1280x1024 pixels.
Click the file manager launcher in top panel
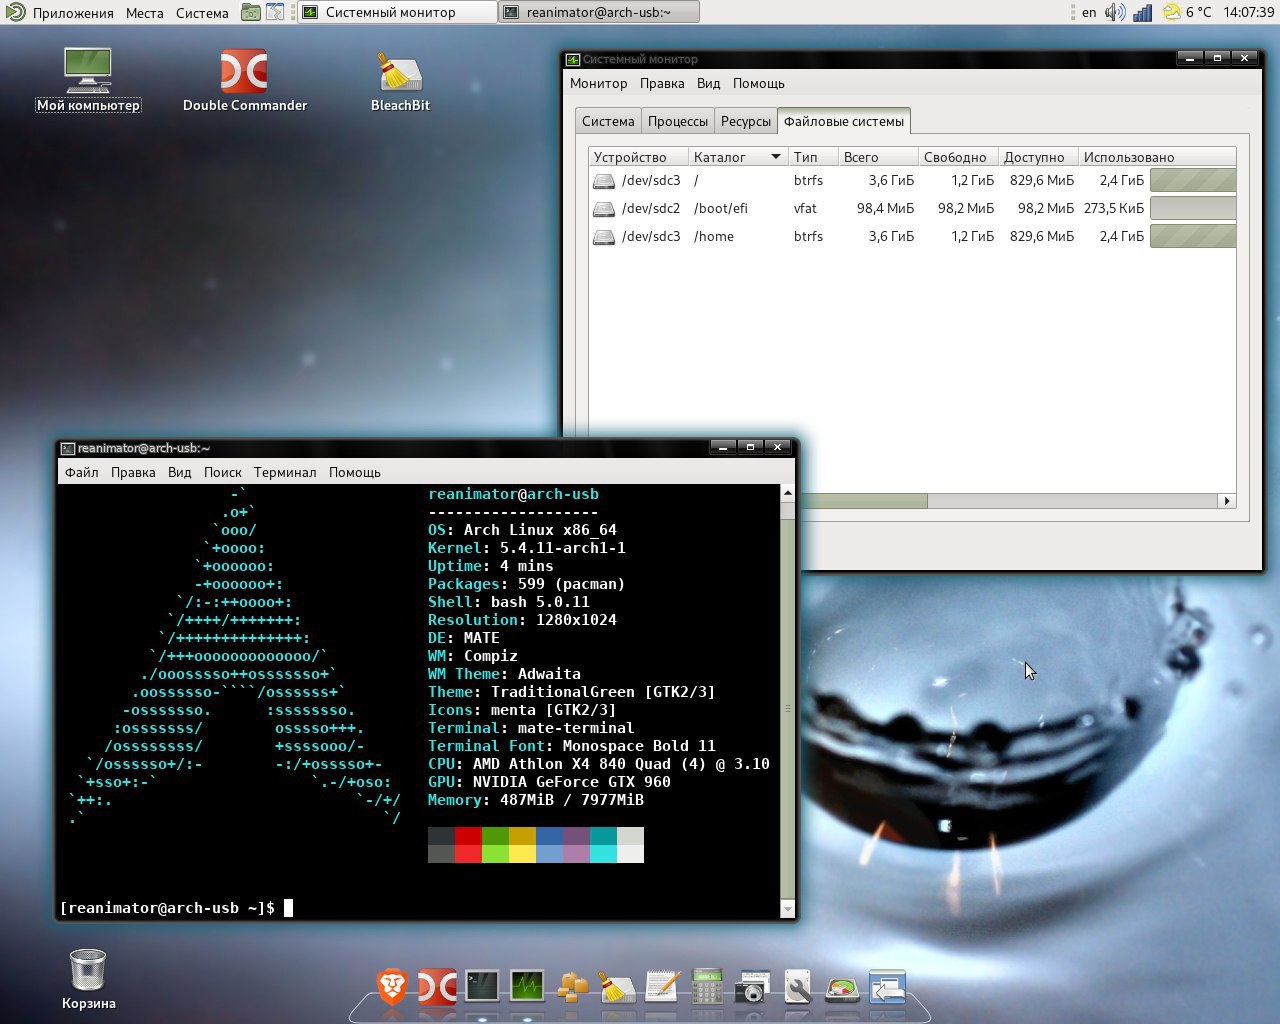click(251, 12)
